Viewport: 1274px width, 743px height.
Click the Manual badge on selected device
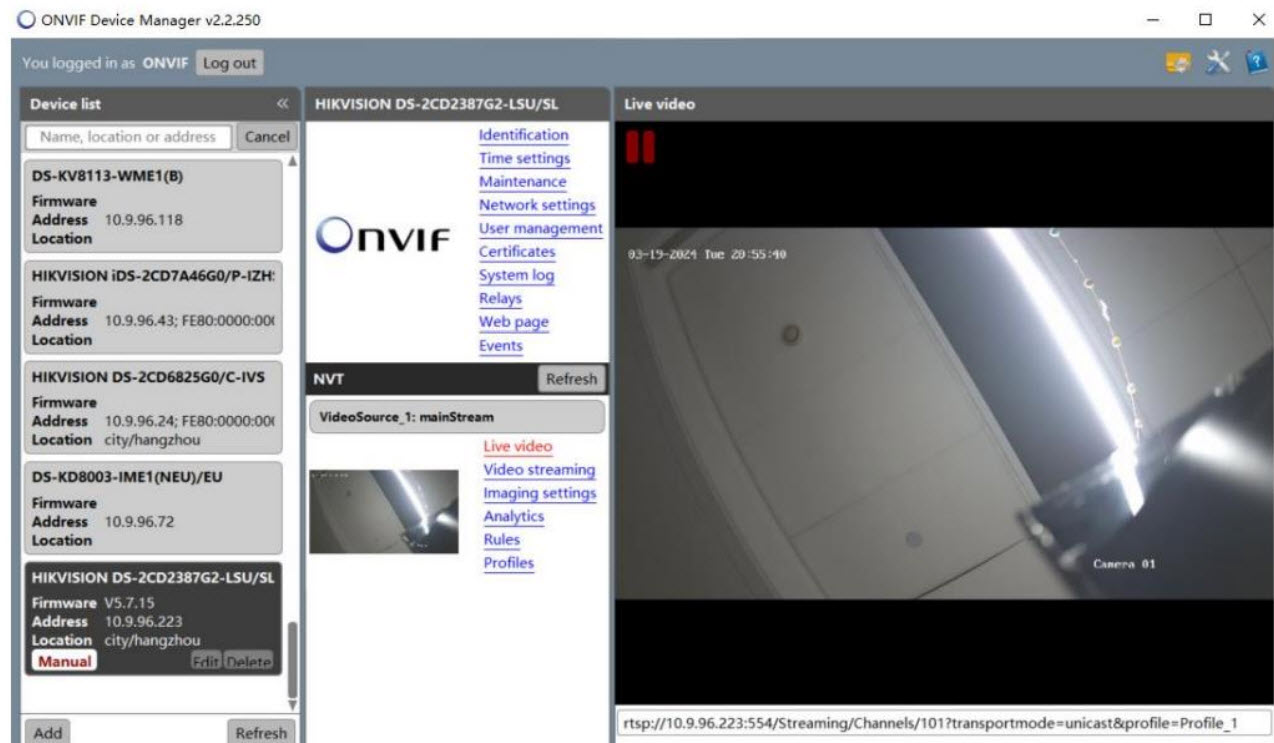pos(64,661)
